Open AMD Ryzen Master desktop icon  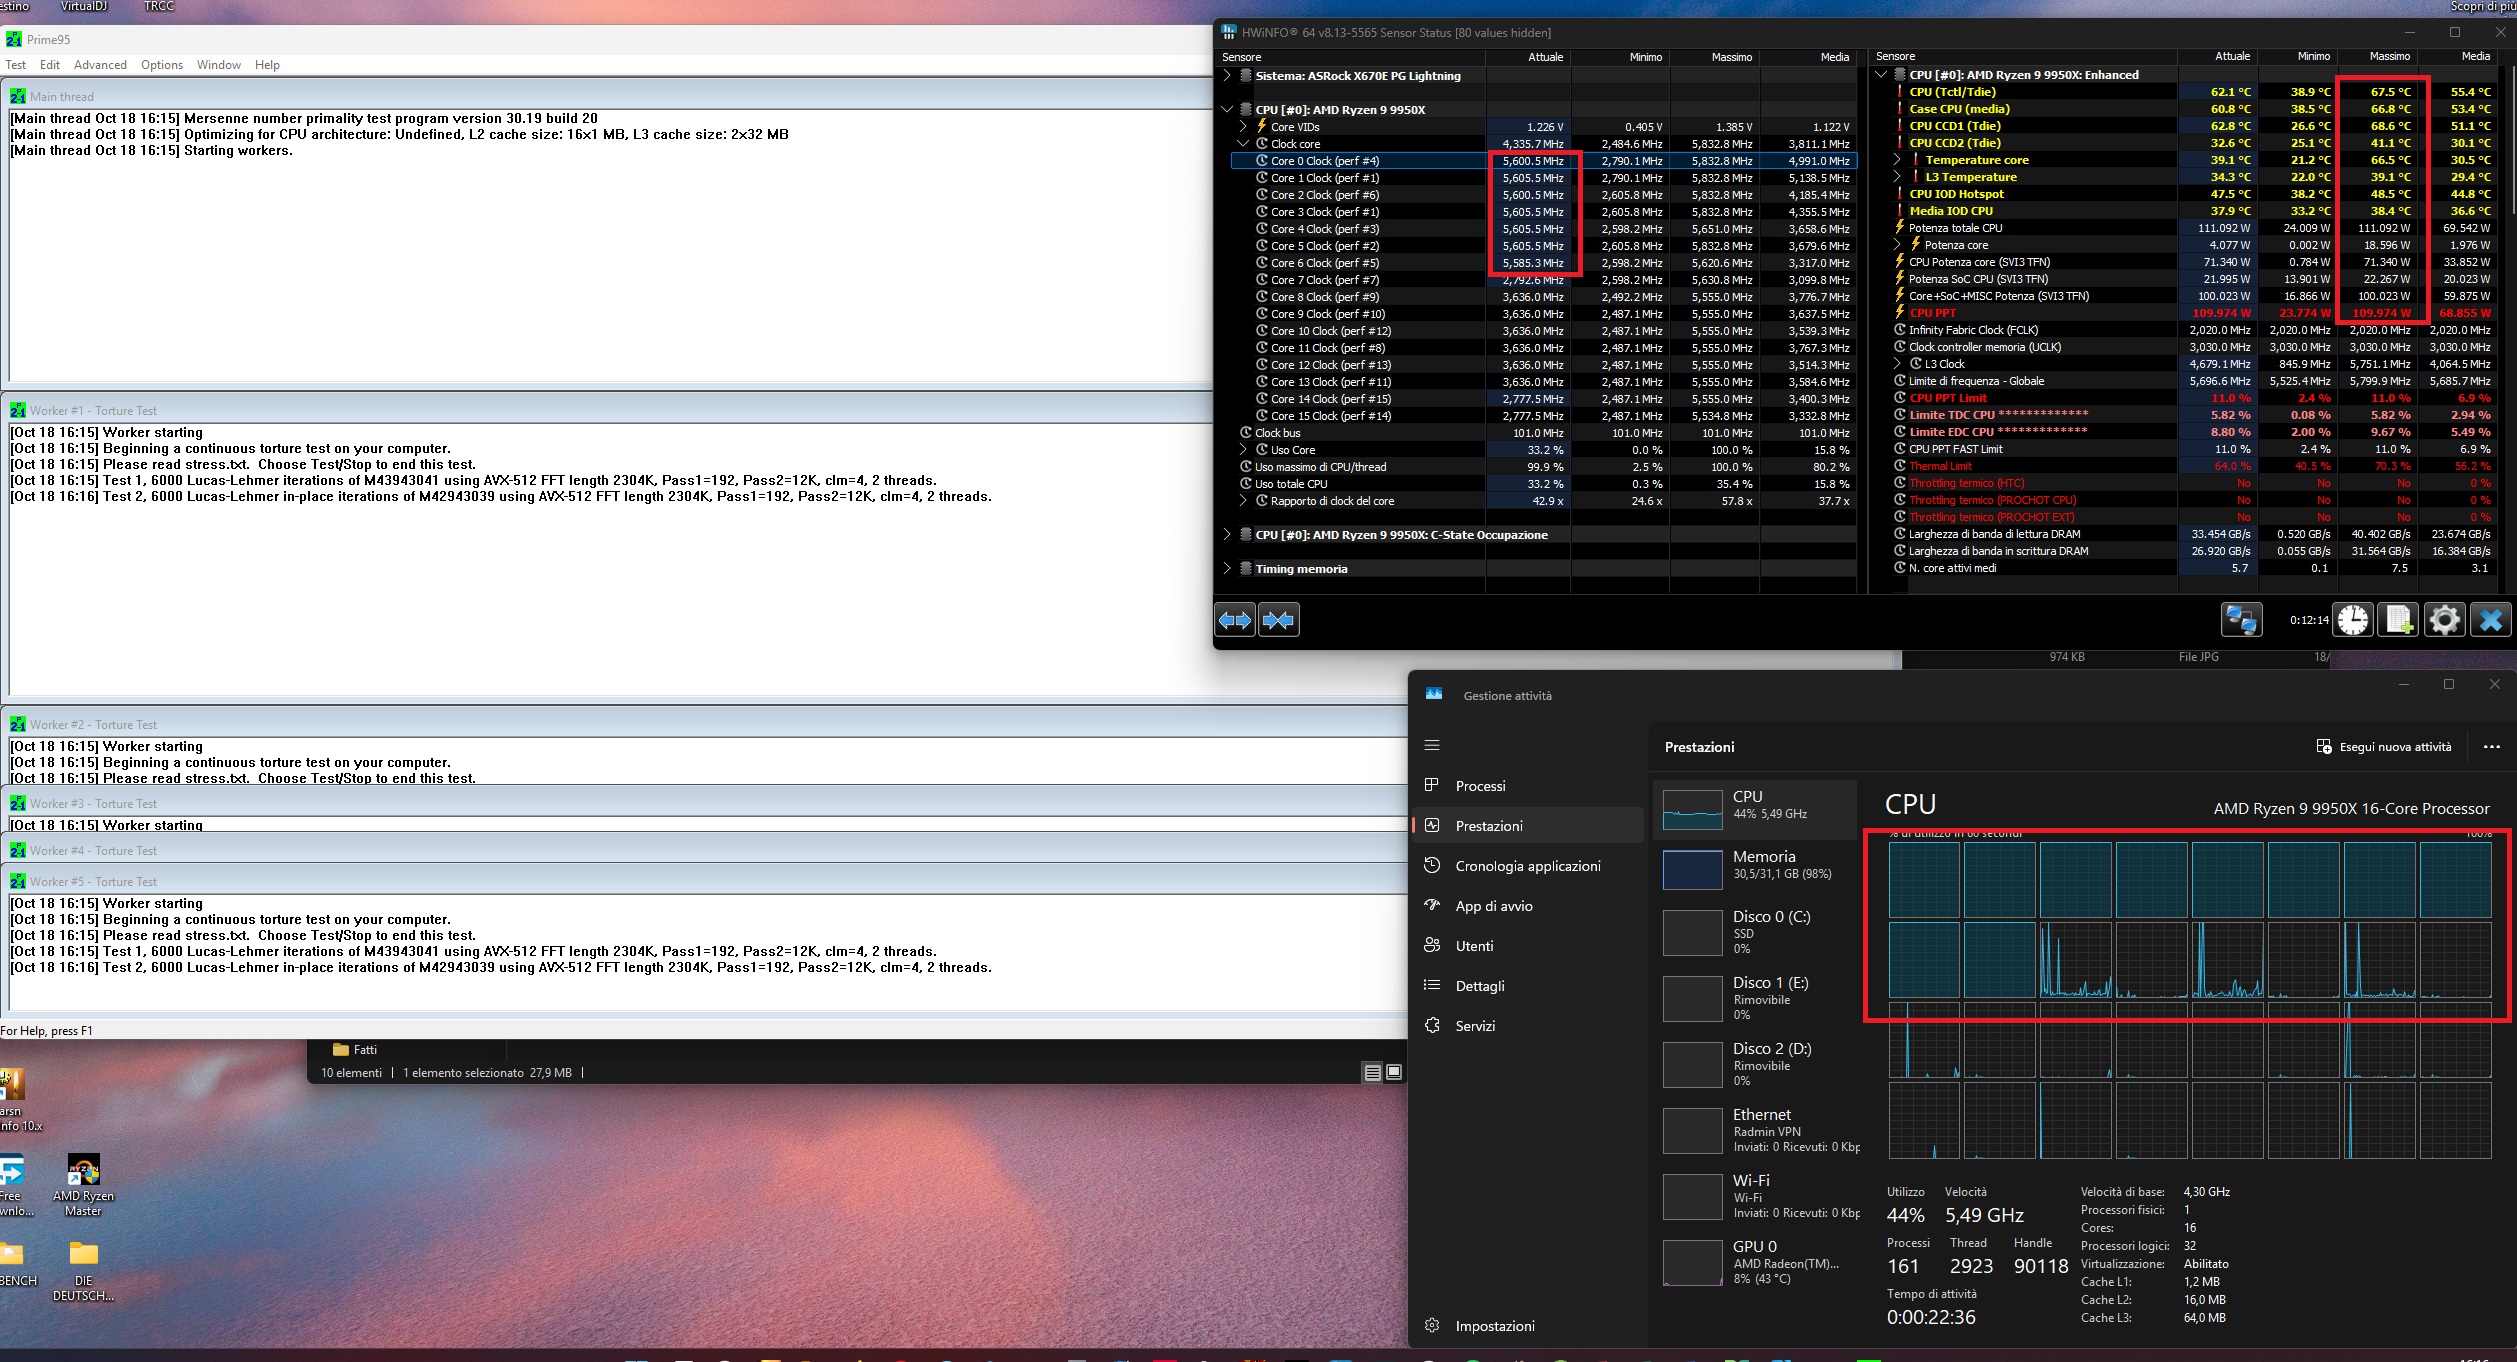pyautogui.click(x=84, y=1185)
